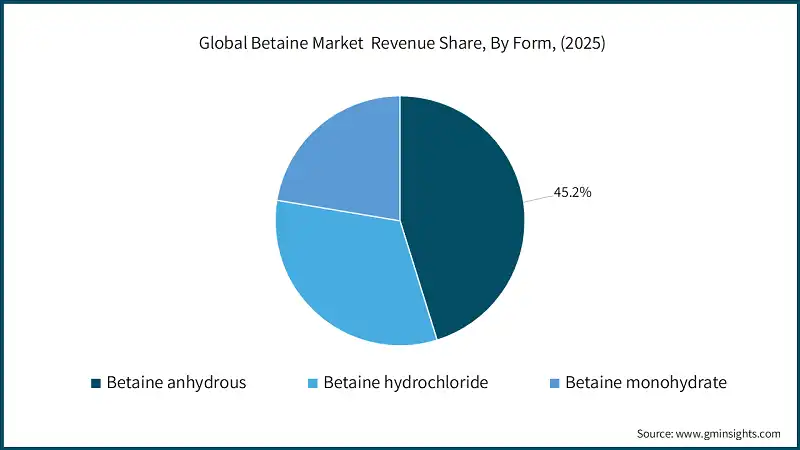The image size is (800, 450).
Task: Click the Betaine anhydrous legend color swatch
Action: pos(96,383)
